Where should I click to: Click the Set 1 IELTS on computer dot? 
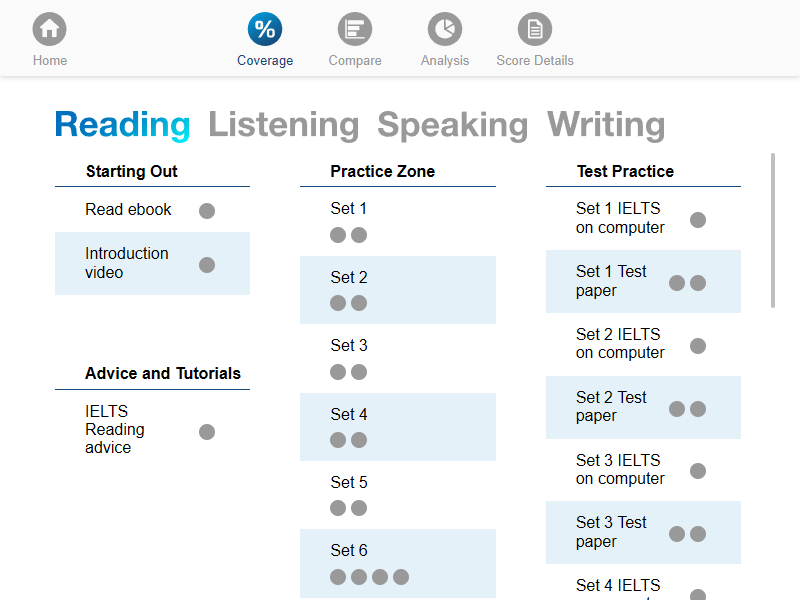pos(698,220)
